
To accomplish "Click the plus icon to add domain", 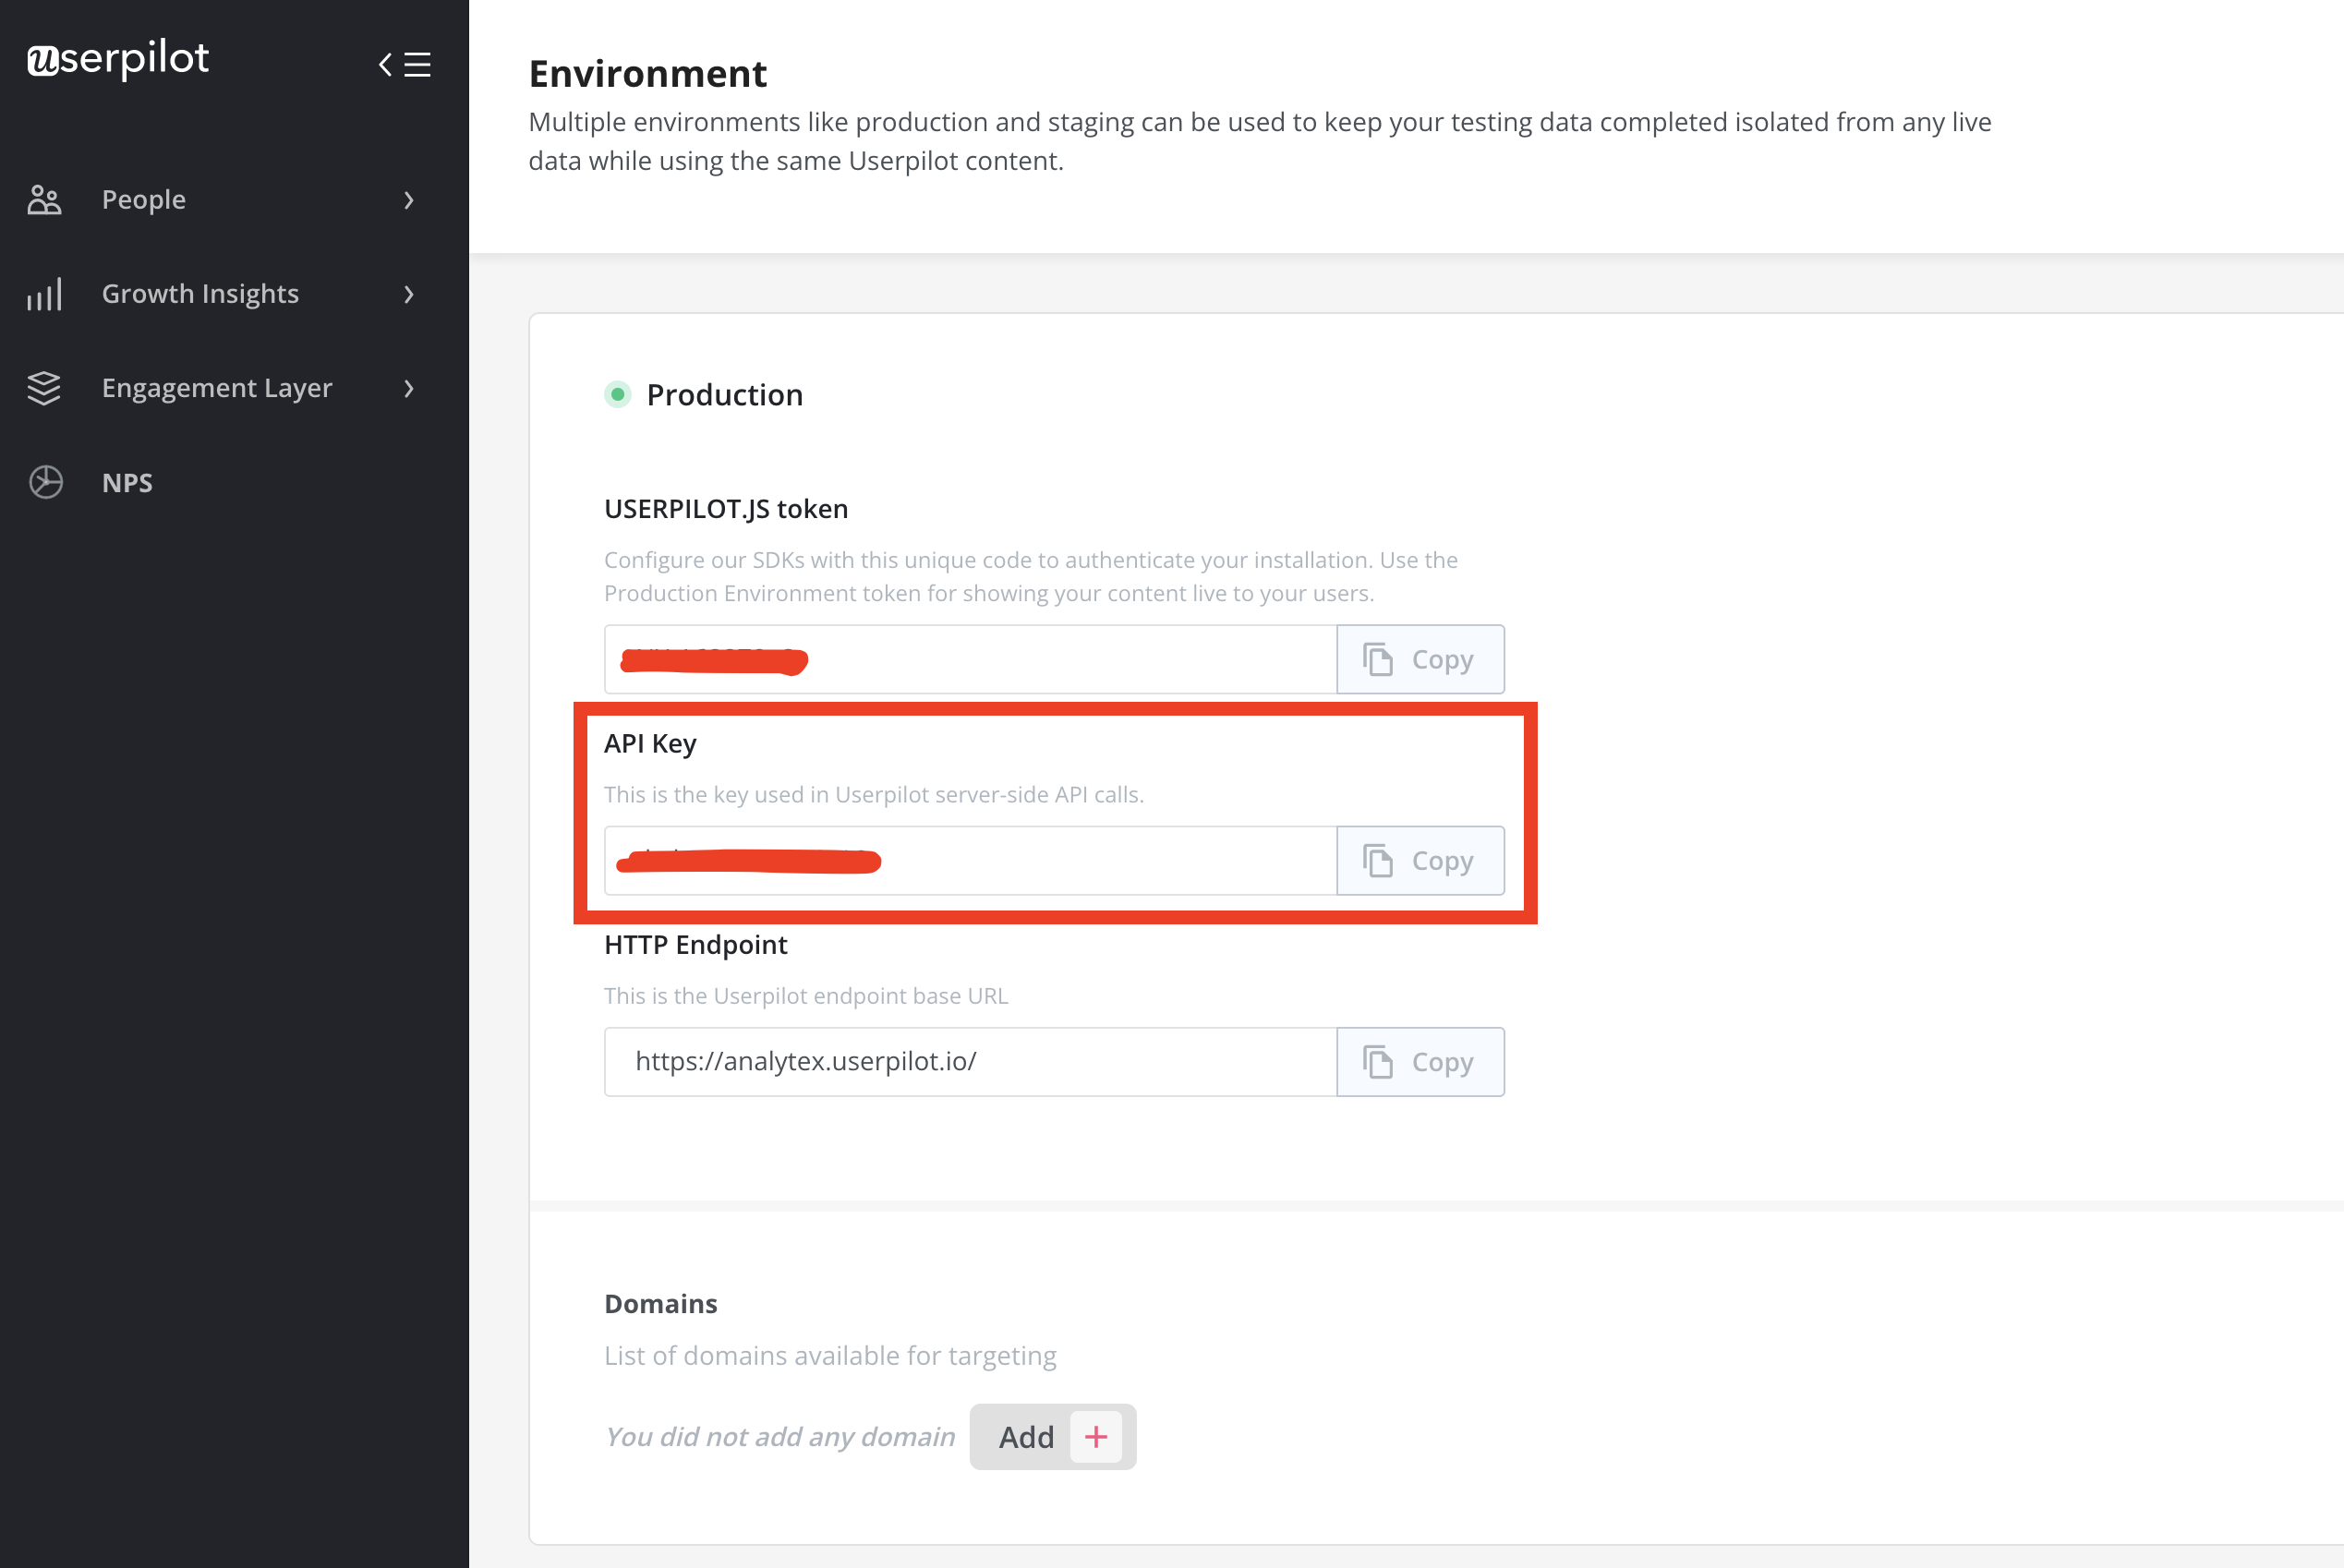I will tap(1096, 1437).
